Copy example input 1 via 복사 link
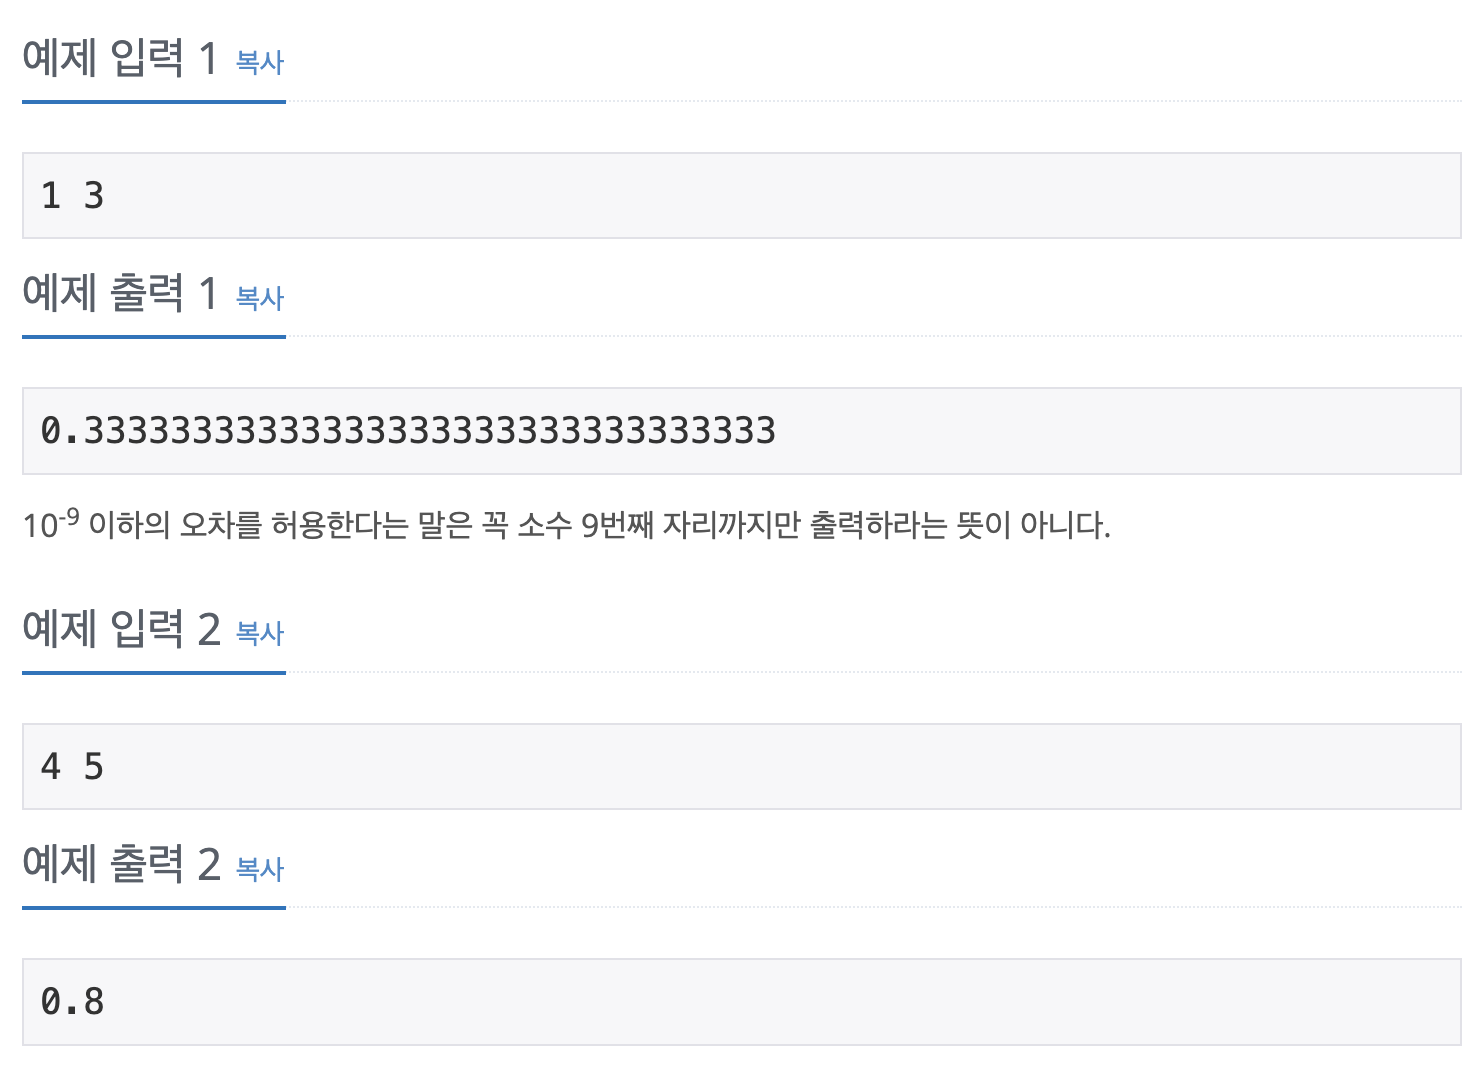The height and width of the screenshot is (1071, 1483). click(260, 62)
